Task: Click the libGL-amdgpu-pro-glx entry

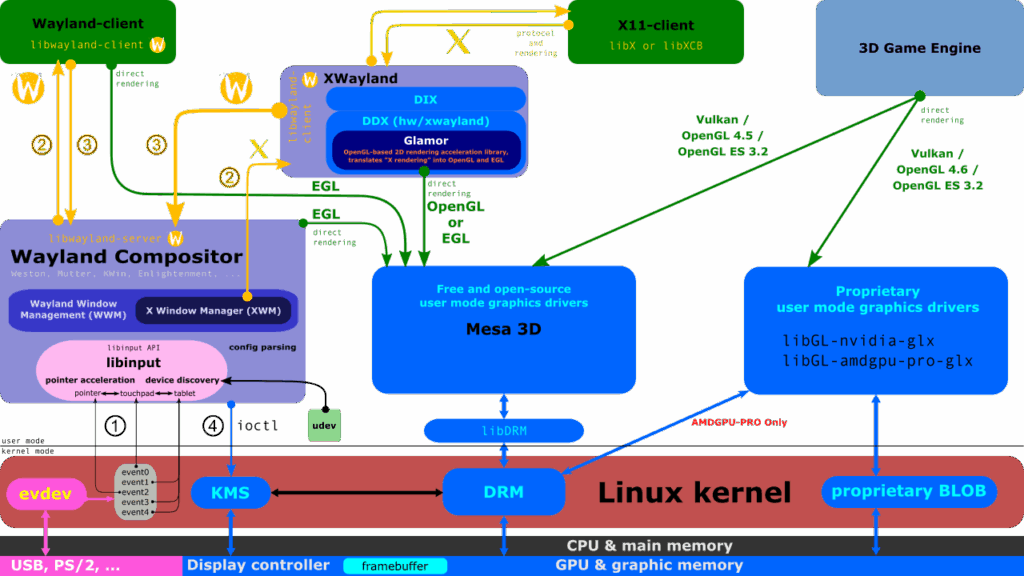Action: tap(878, 361)
